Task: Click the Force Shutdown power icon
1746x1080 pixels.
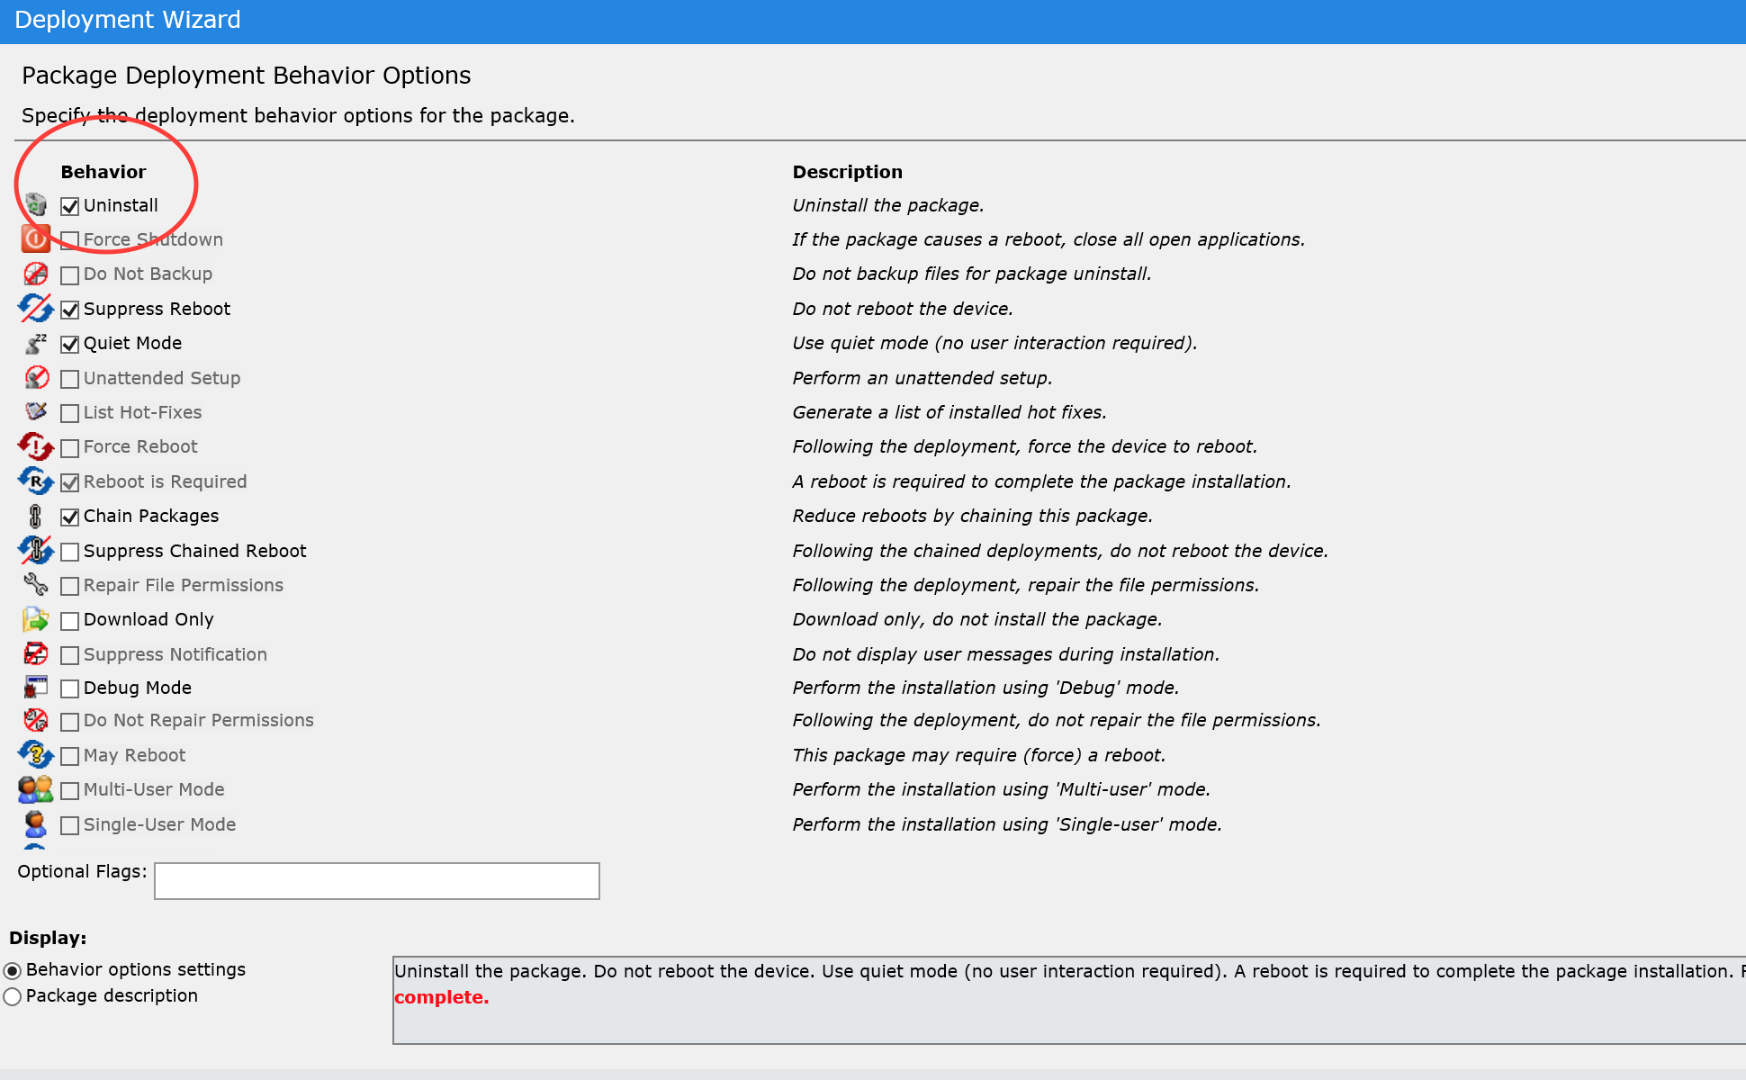Action: 36,239
